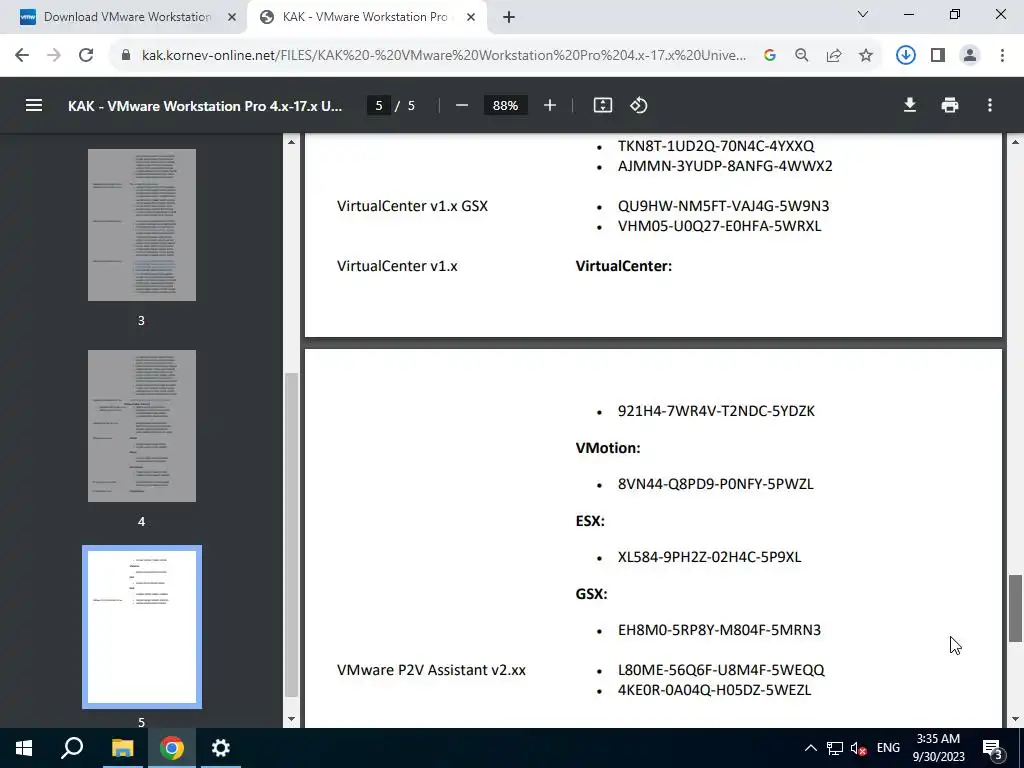
Task: Click the ENG language indicator
Action: (888, 748)
